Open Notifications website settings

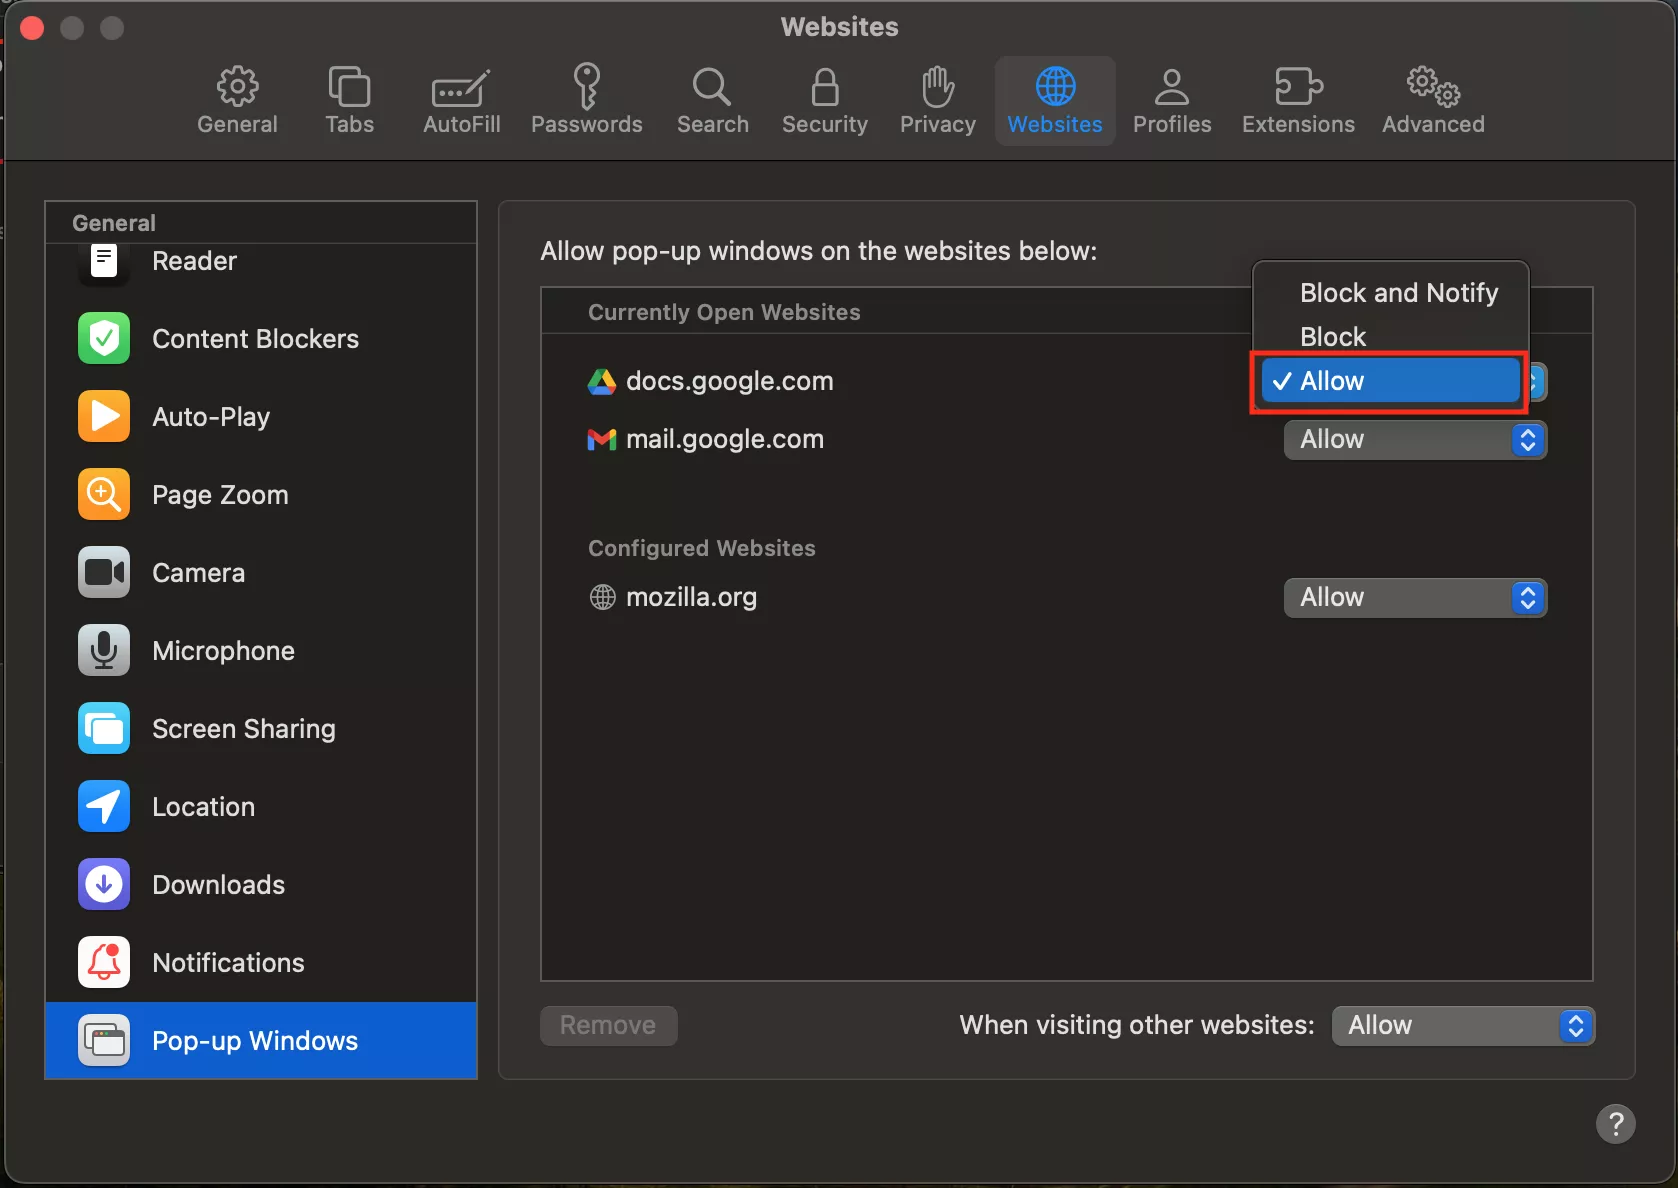[228, 963]
